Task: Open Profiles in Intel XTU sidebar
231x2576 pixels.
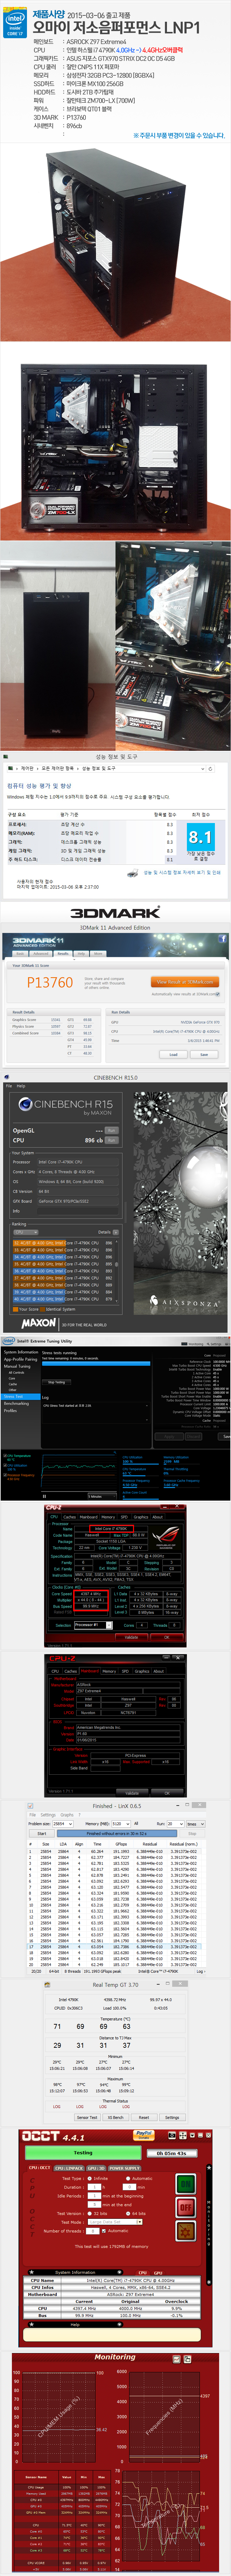Action: [x=10, y=1410]
